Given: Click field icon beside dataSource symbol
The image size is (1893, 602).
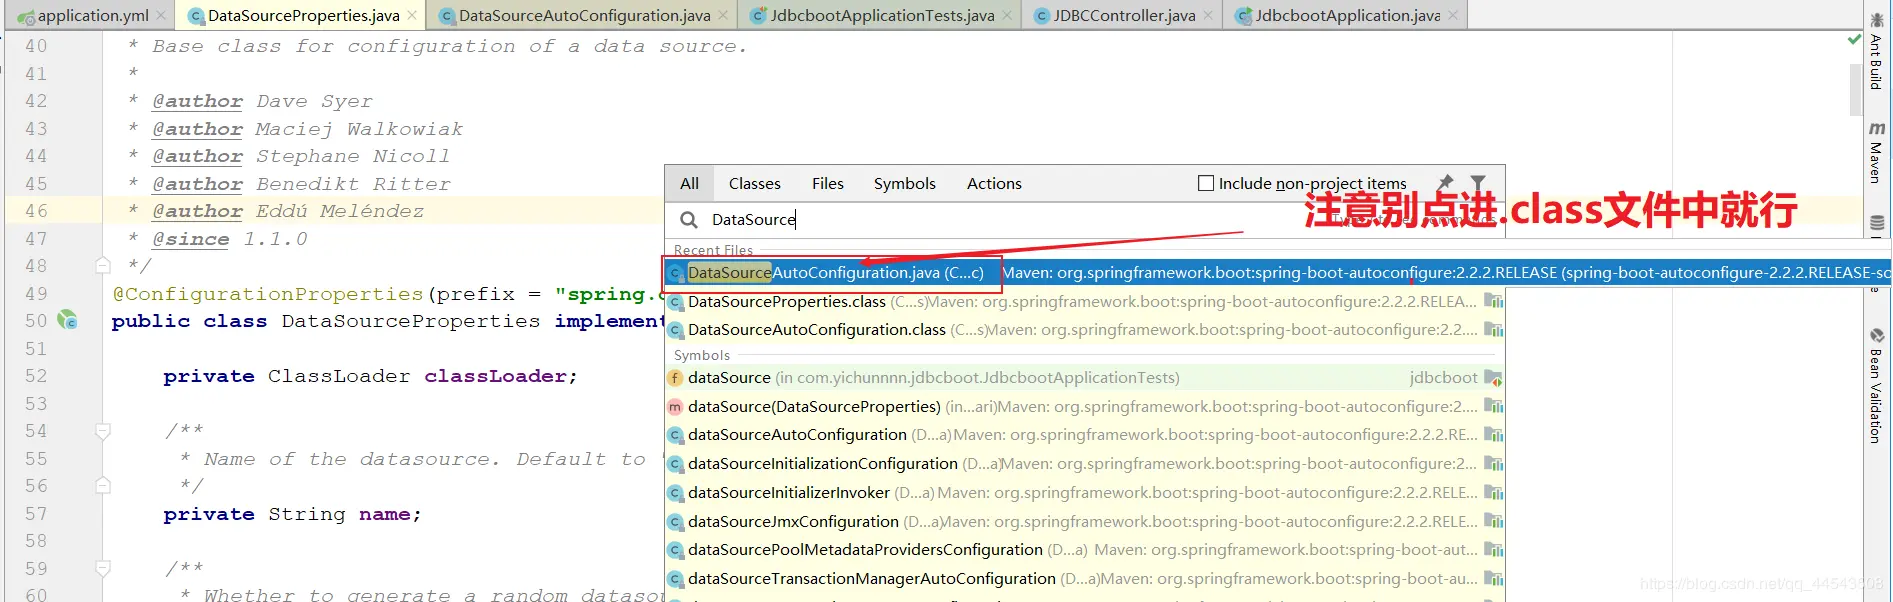Looking at the screenshot, I should coord(676,378).
